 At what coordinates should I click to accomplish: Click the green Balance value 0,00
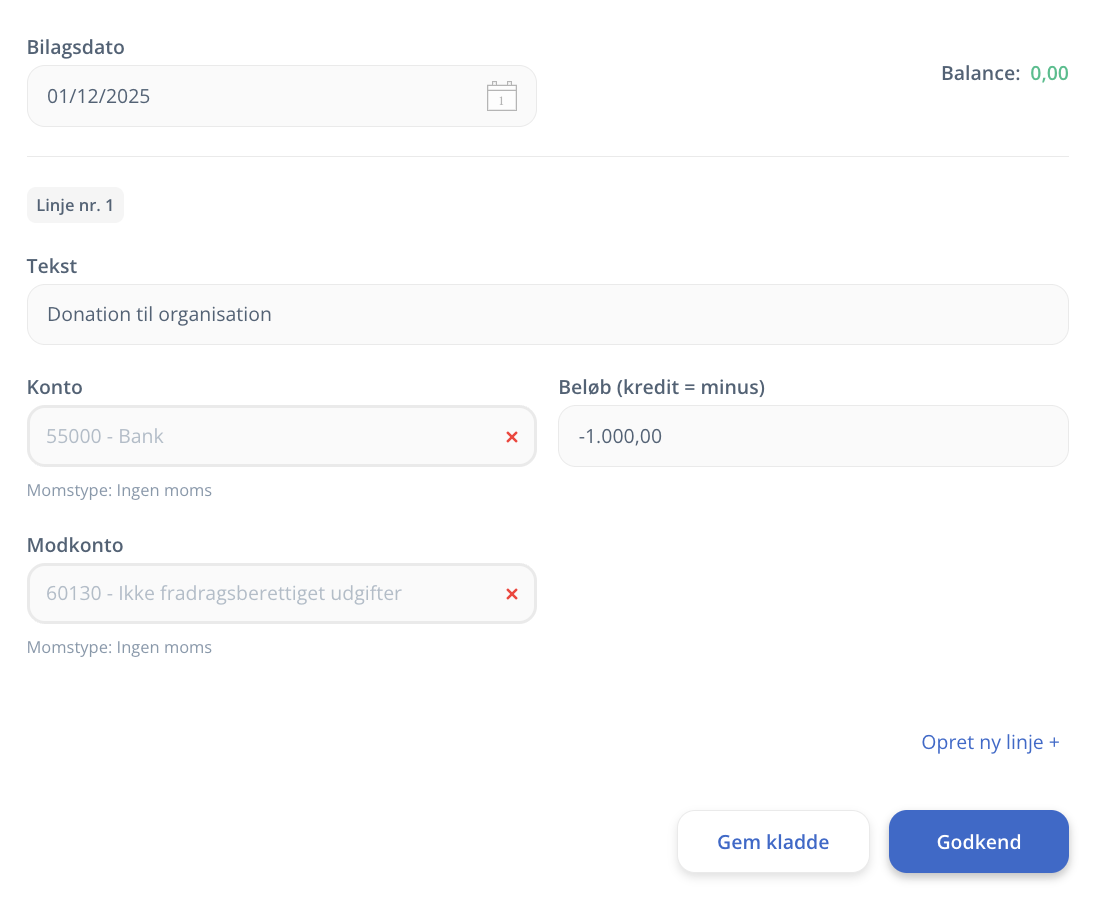pyautogui.click(x=1049, y=73)
